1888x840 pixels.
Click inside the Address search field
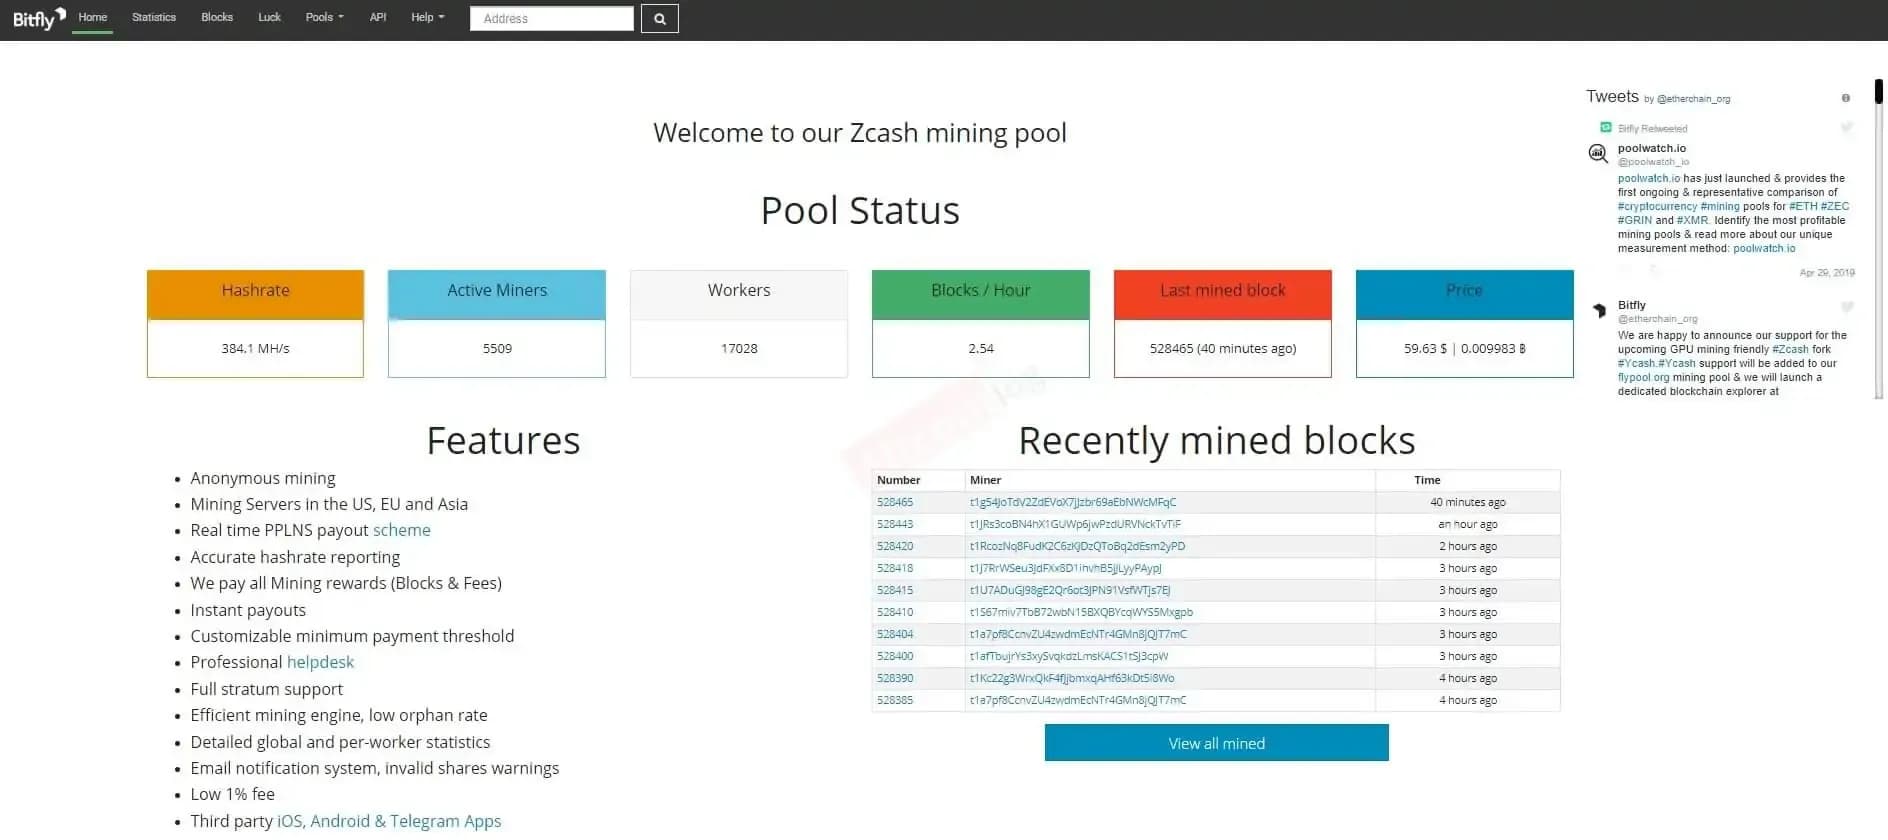tap(552, 19)
